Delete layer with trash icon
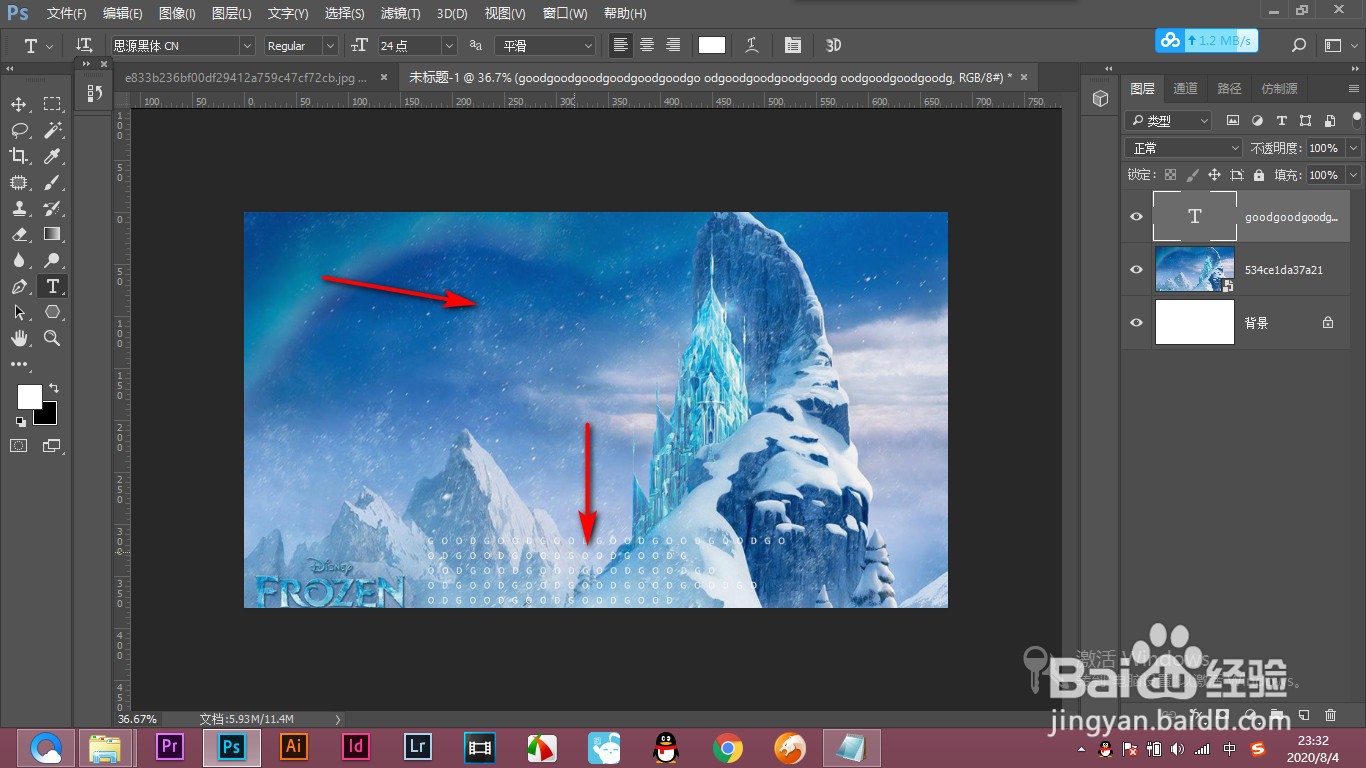The width and height of the screenshot is (1366, 768). click(x=1330, y=715)
